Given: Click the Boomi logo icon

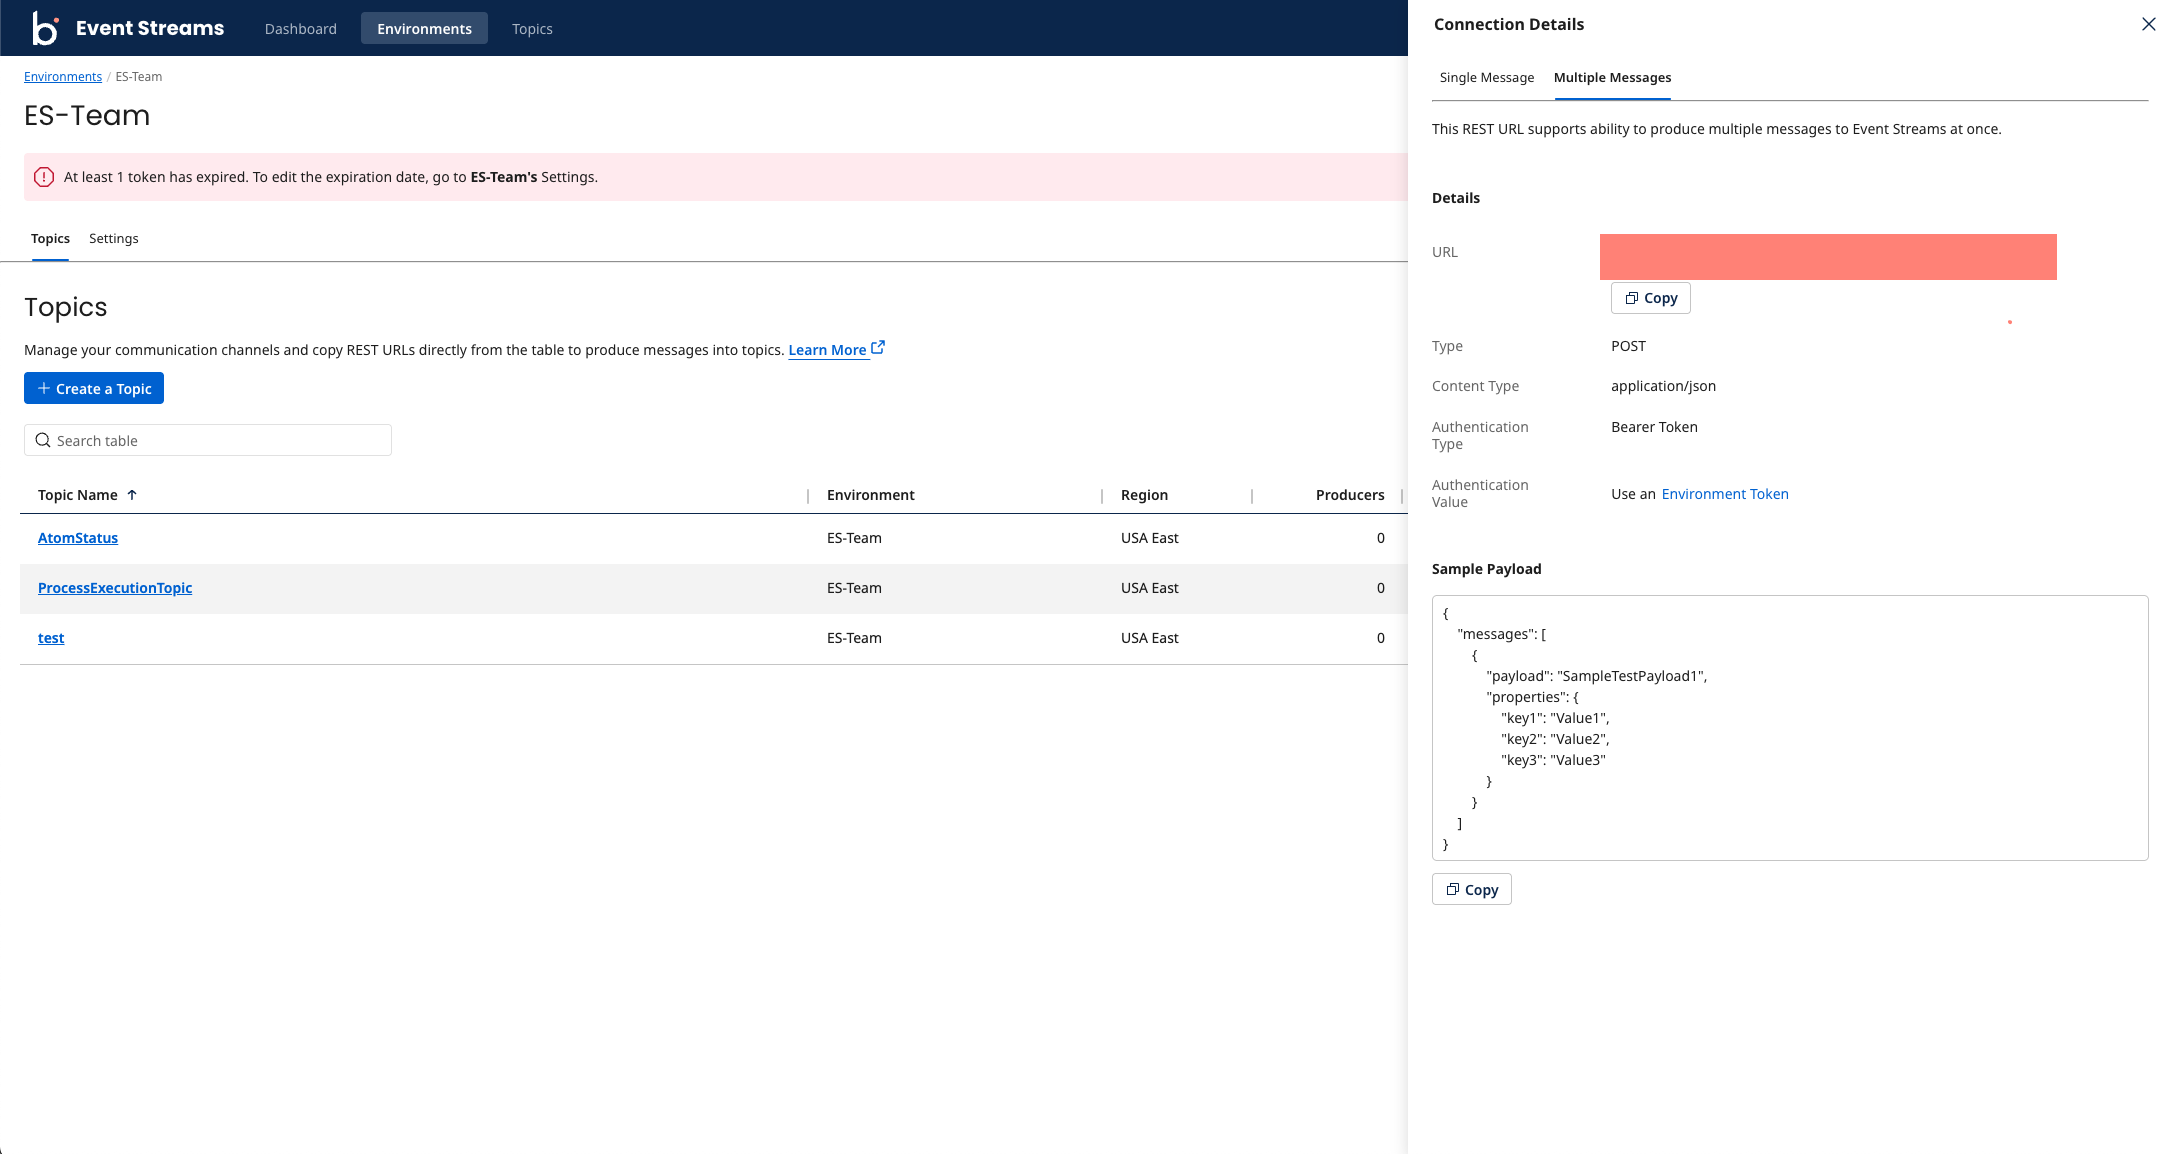Looking at the screenshot, I should (x=45, y=28).
